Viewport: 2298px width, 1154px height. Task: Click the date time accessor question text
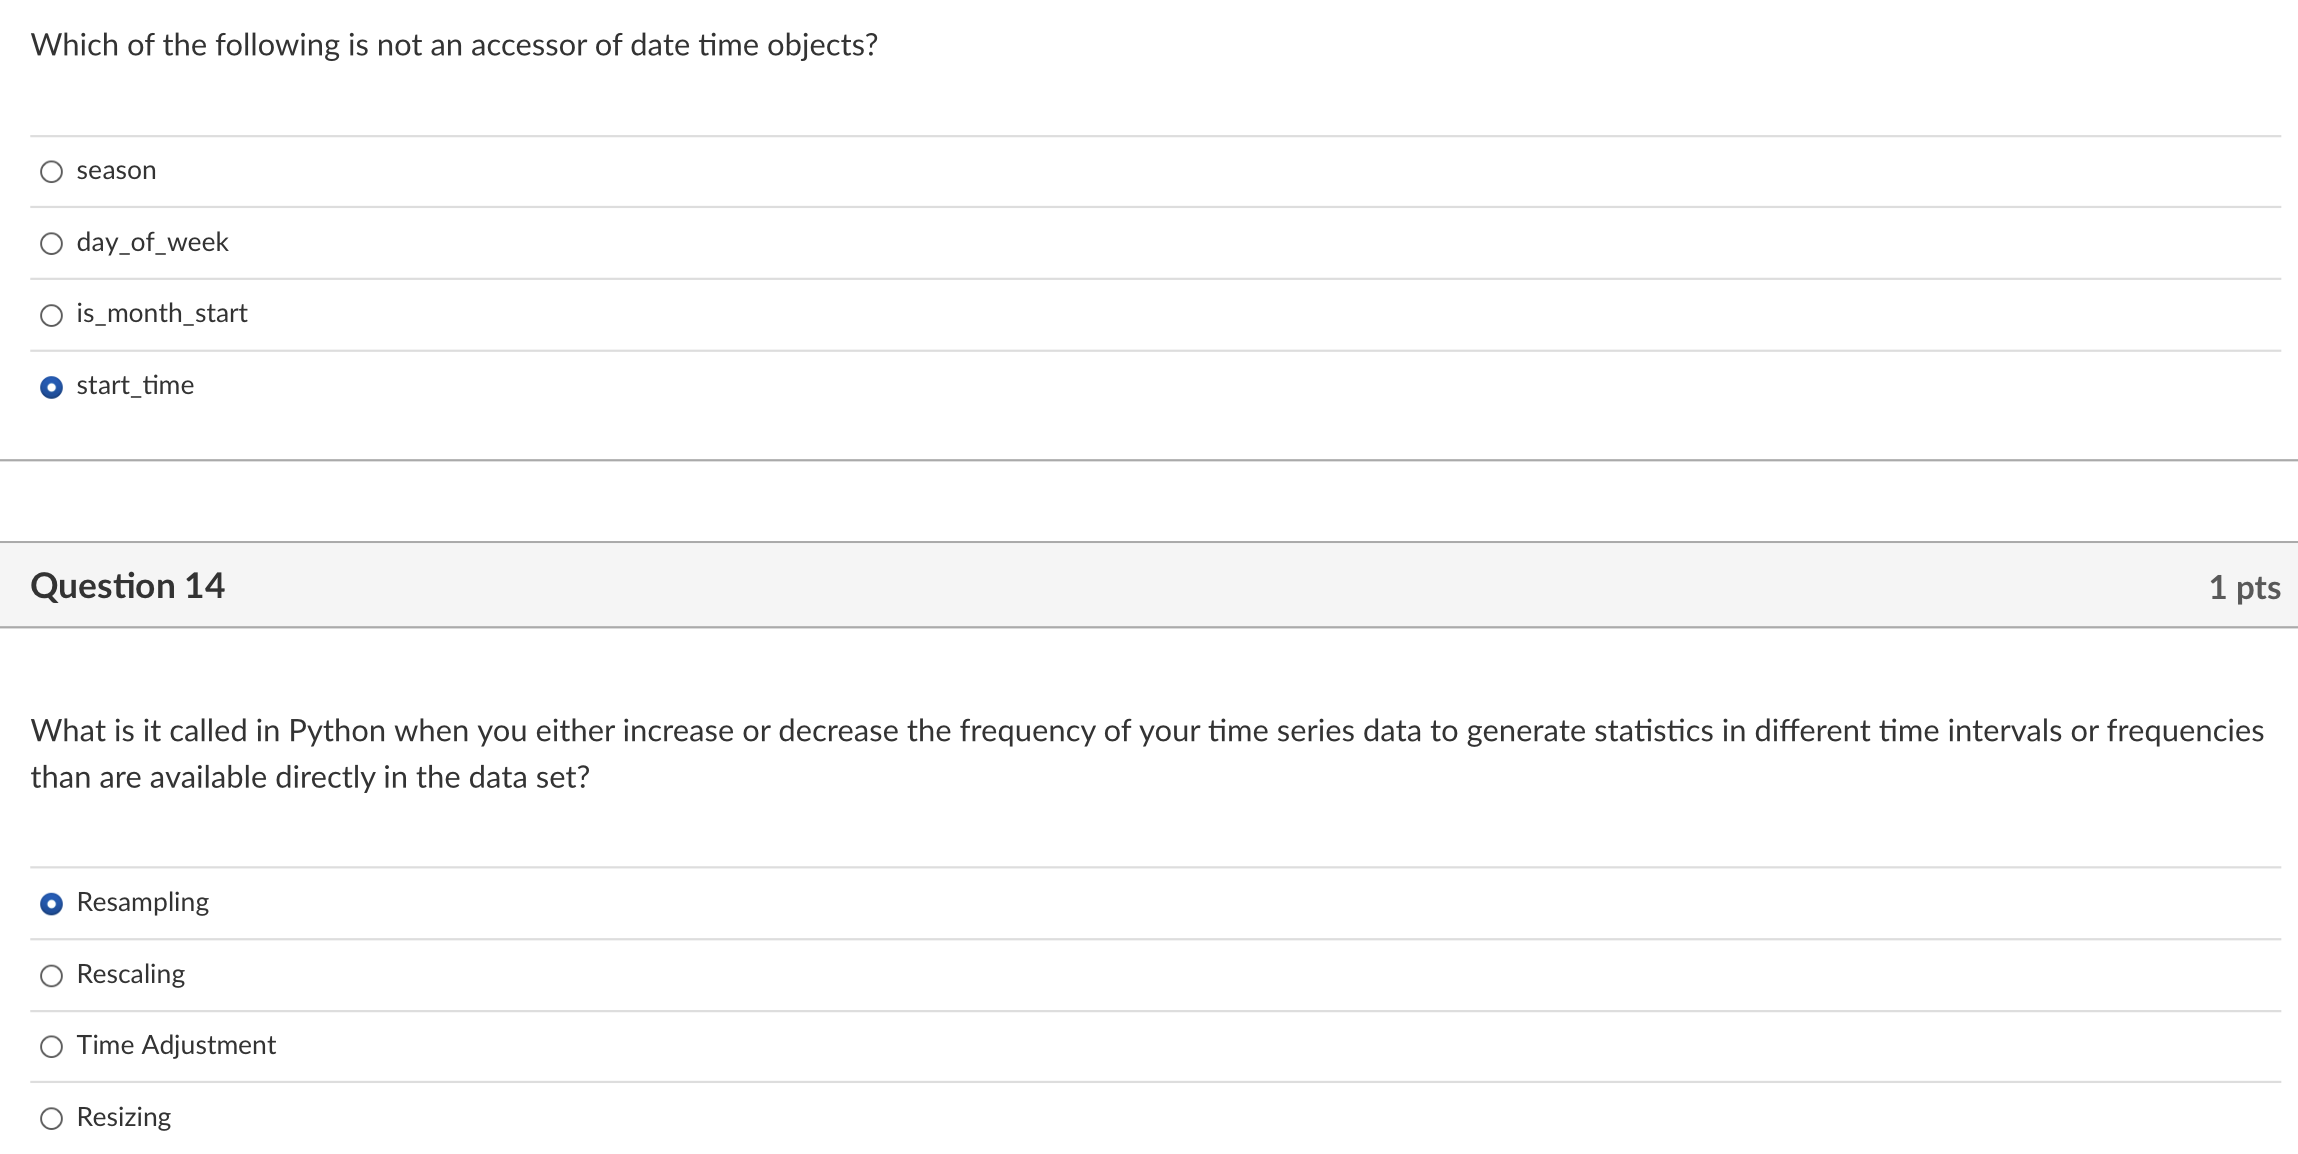[x=454, y=45]
